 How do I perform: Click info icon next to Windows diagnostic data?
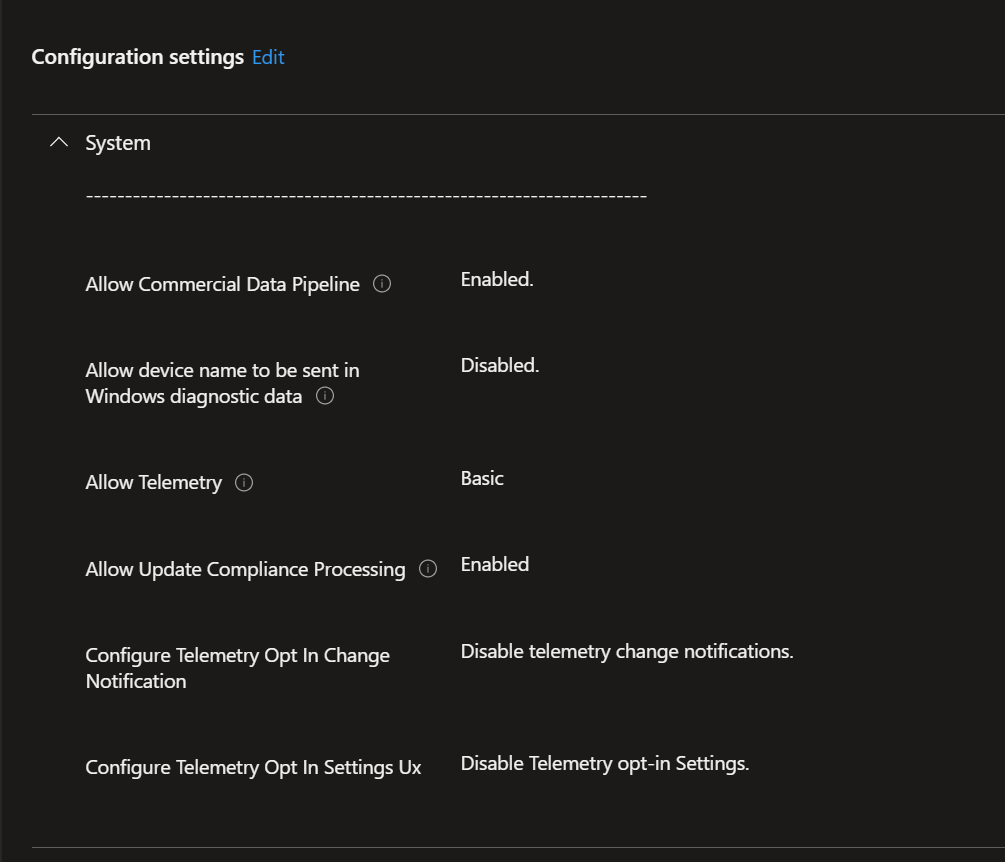click(325, 396)
